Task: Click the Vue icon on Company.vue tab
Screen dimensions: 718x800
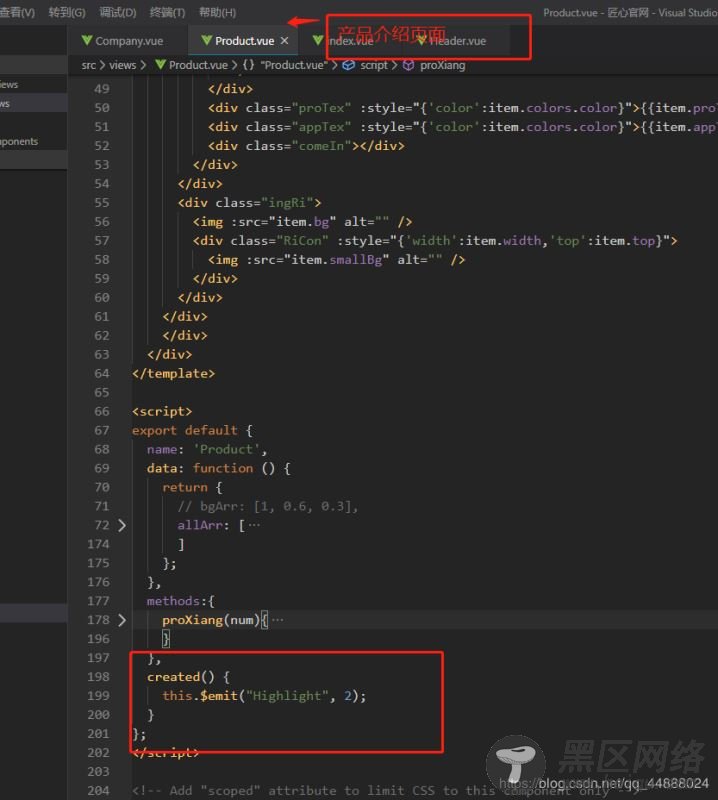Action: (x=87, y=40)
